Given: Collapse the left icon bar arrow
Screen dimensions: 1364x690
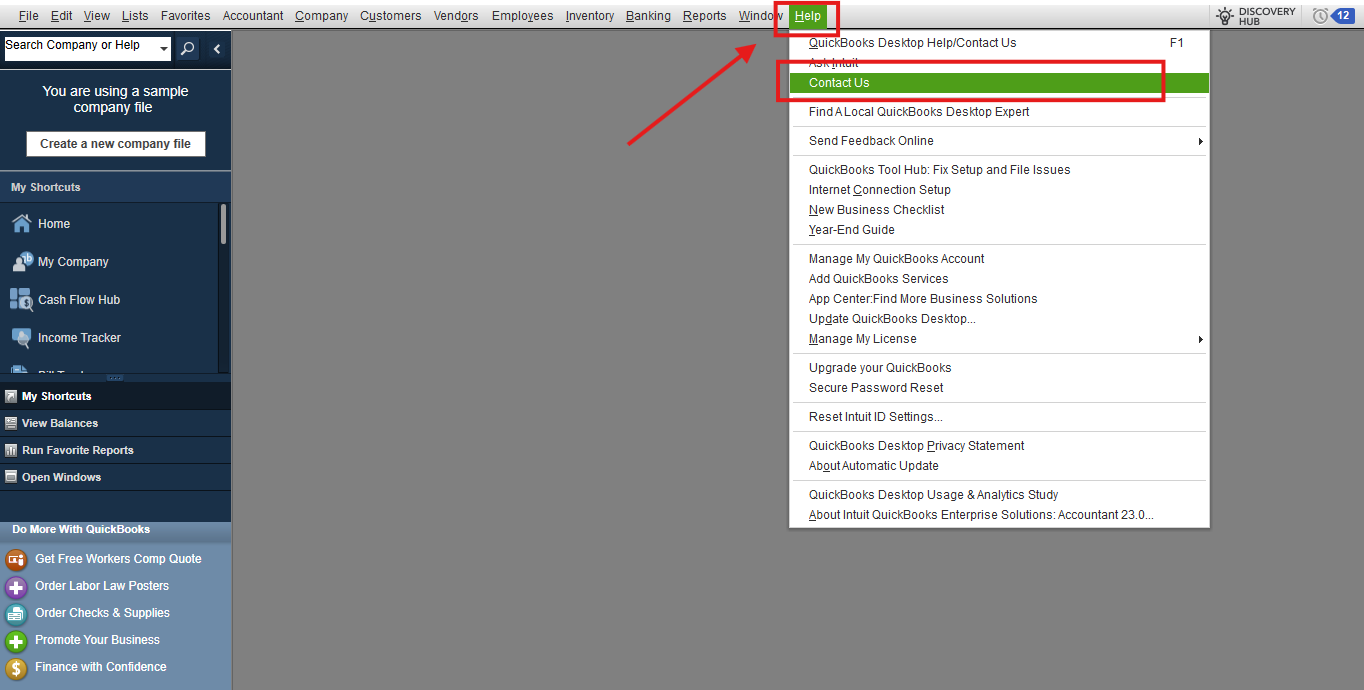Looking at the screenshot, I should pos(217,49).
